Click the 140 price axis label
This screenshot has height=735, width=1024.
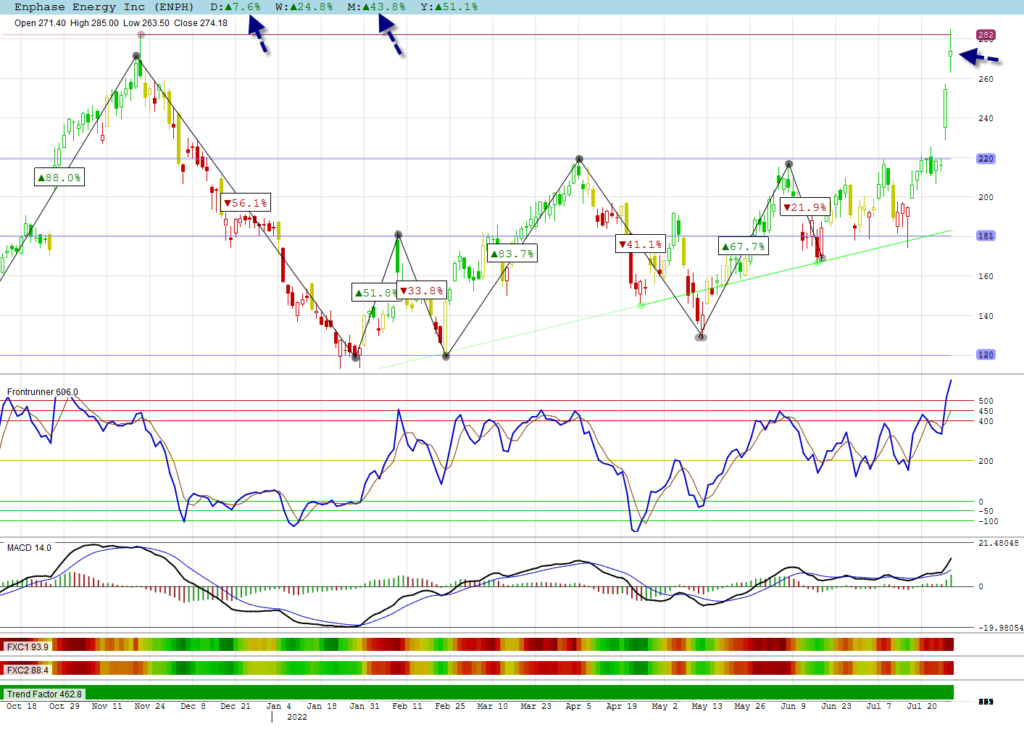coord(985,316)
